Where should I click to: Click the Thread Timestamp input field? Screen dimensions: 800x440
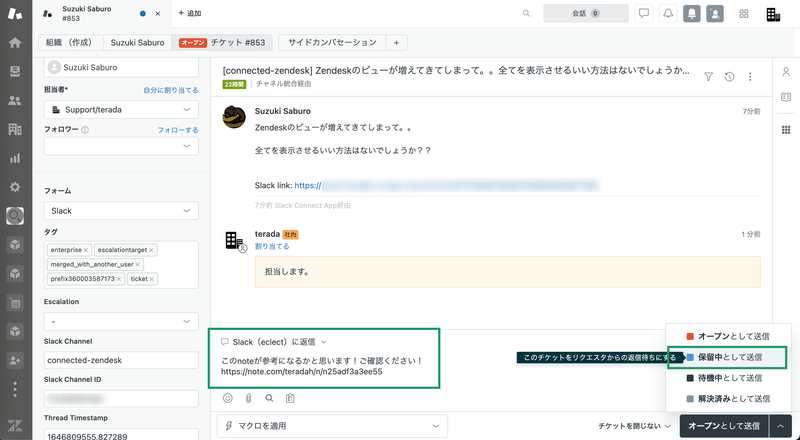tap(121, 434)
